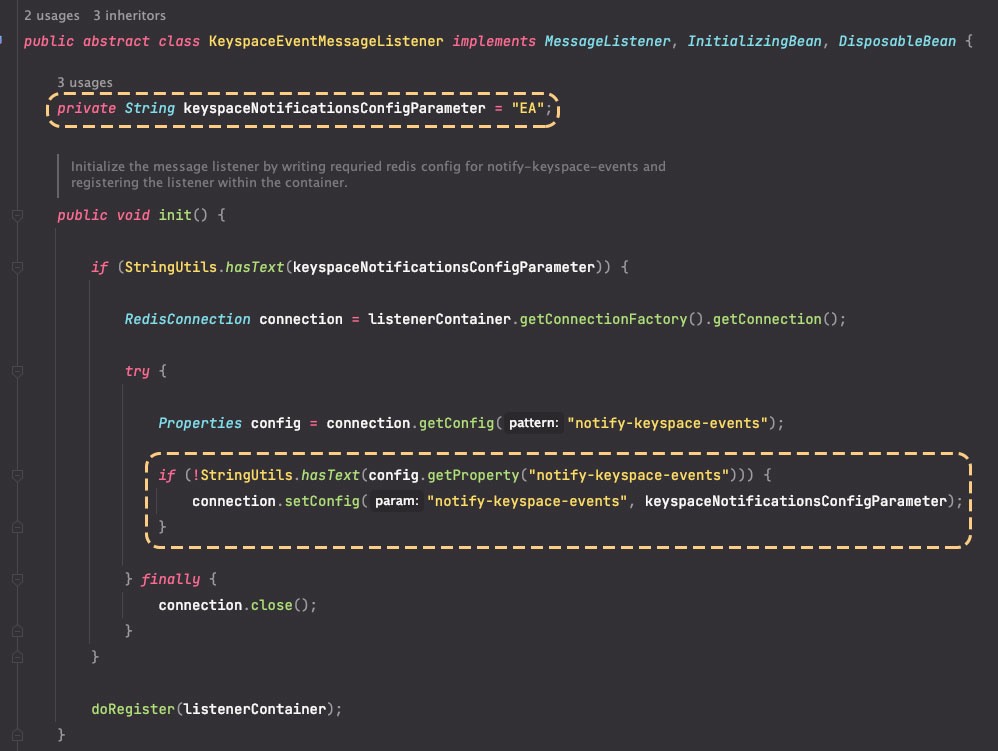Click "notify-keyspace-events" string in the getConfig call

pyautogui.click(x=668, y=423)
